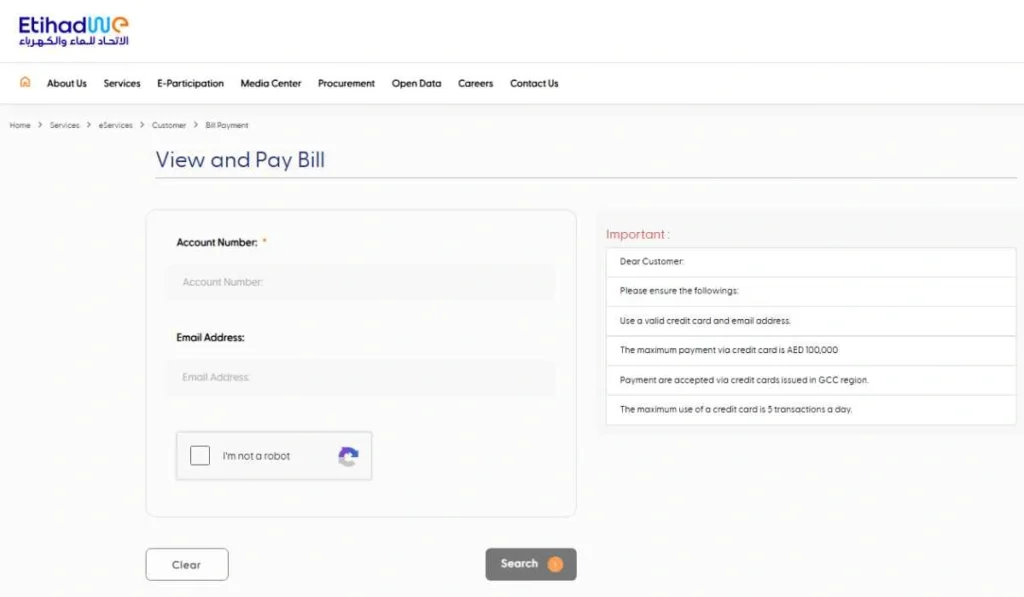This screenshot has width=1024, height=597.
Task: Open the About Us menu
Action: pyautogui.click(x=67, y=84)
